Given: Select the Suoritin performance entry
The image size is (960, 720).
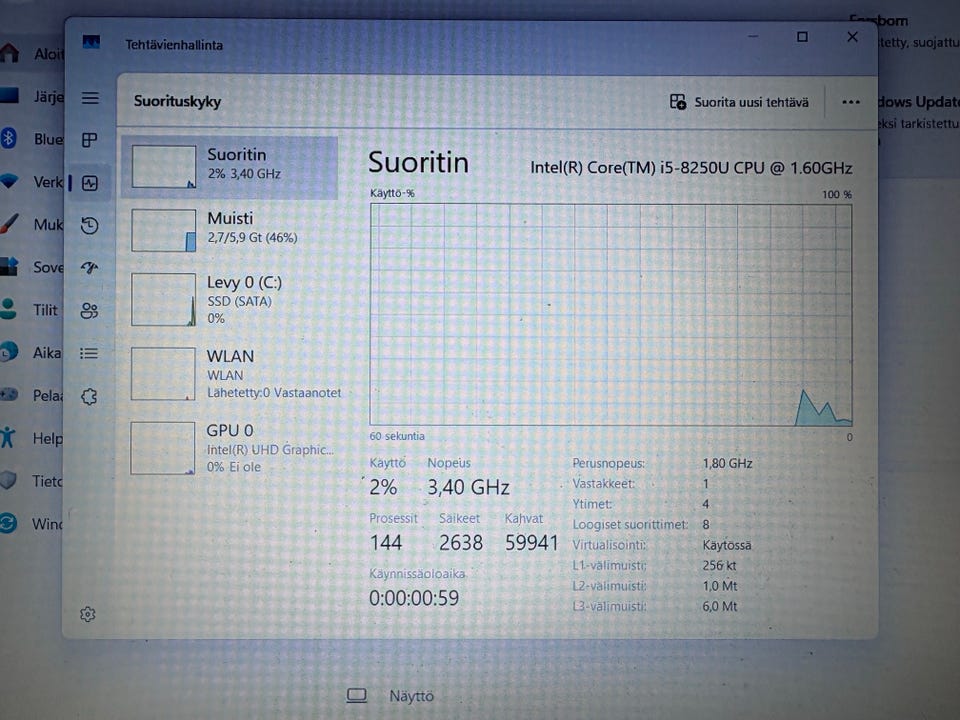Looking at the screenshot, I should point(230,167).
